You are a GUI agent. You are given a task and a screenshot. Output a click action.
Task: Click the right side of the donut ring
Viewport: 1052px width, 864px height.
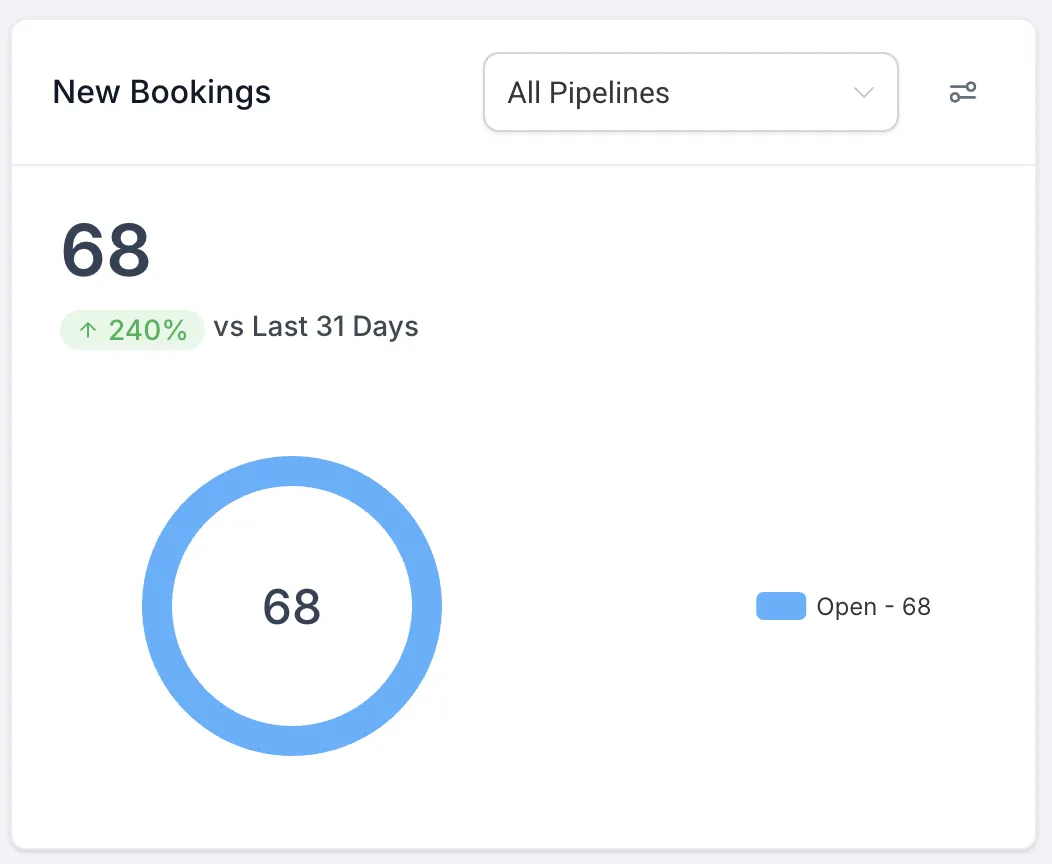[427, 606]
